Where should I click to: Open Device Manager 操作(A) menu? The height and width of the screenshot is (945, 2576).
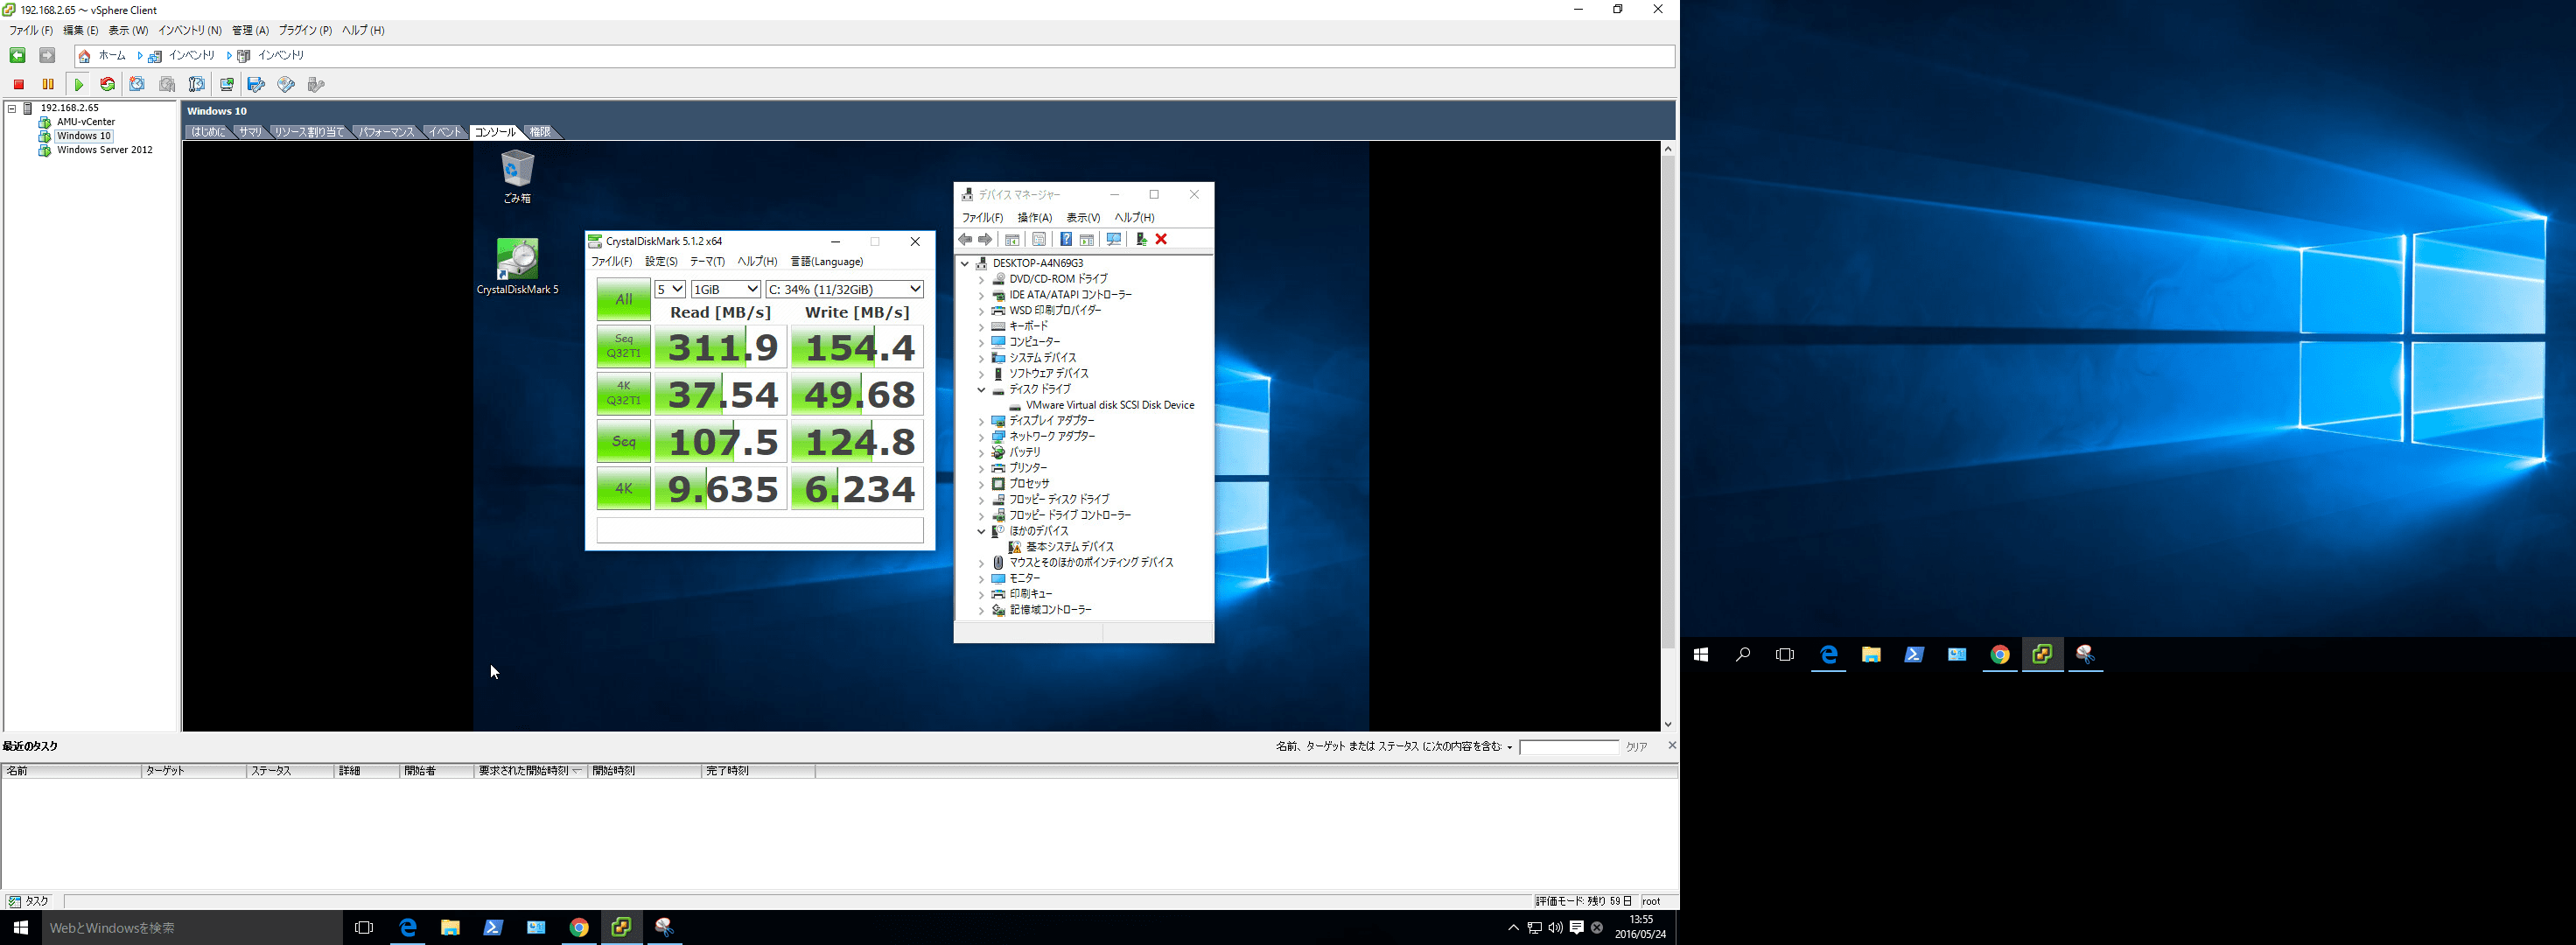click(1034, 218)
